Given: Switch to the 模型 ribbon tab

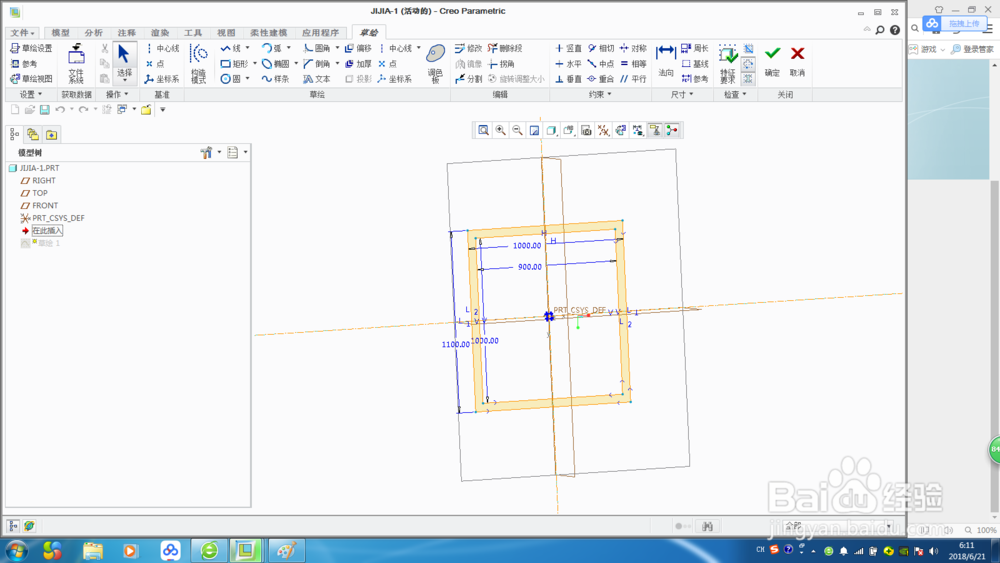Looking at the screenshot, I should 61,33.
